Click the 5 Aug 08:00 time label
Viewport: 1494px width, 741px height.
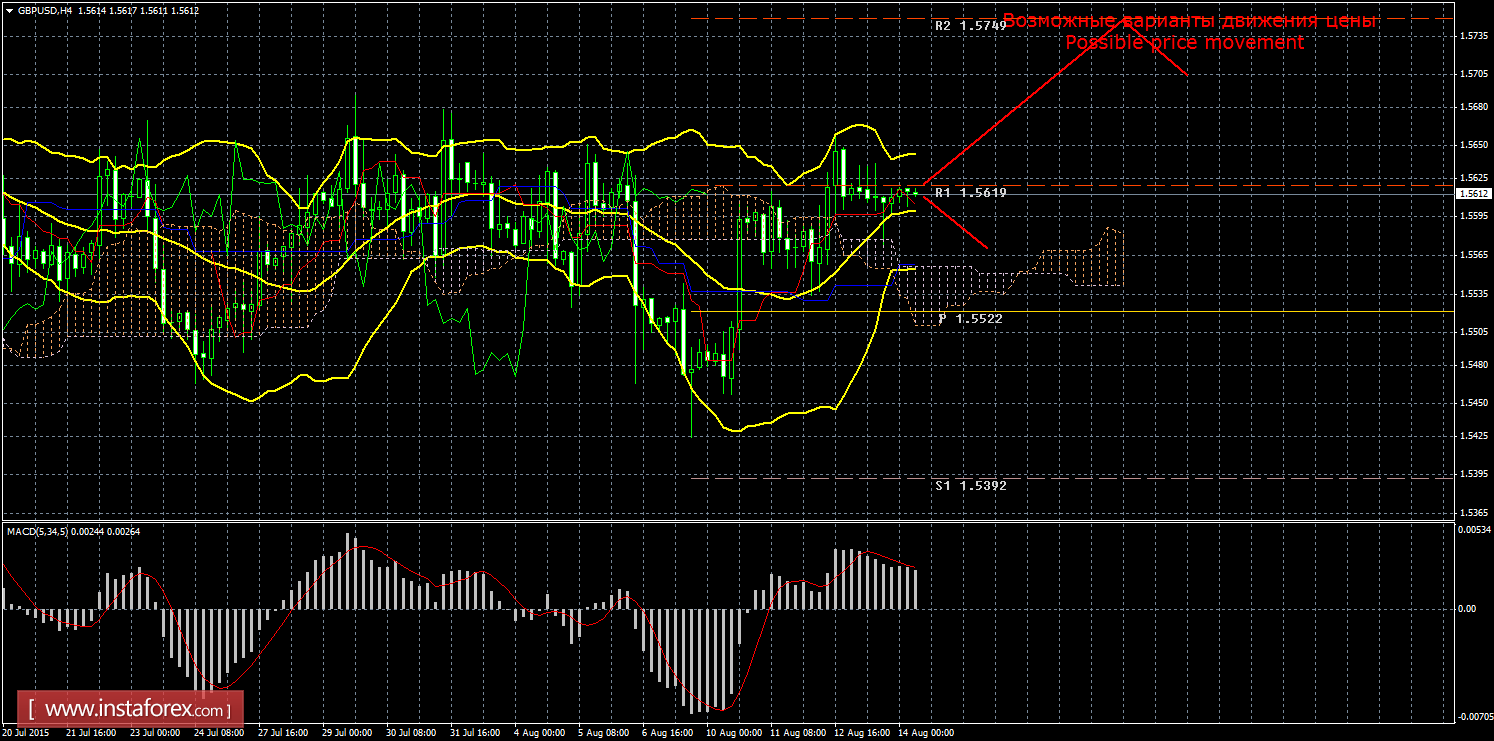point(602,733)
